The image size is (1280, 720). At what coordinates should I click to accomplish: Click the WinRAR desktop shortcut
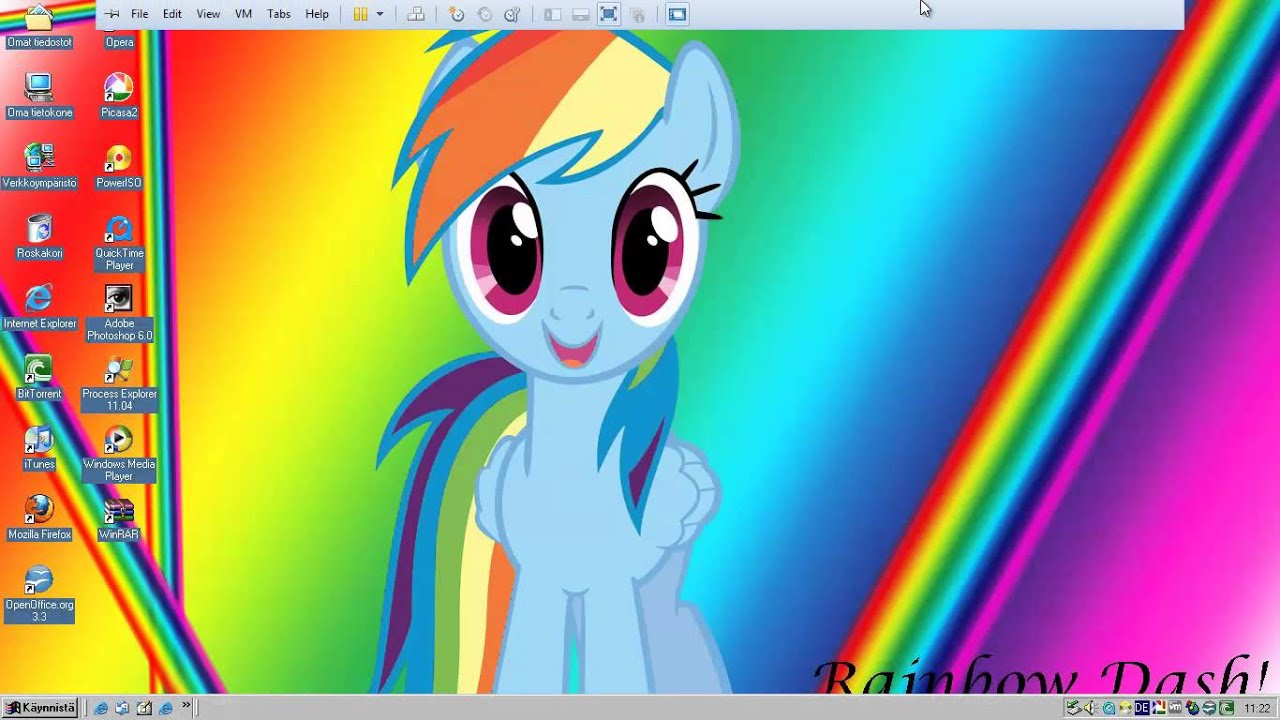point(119,518)
